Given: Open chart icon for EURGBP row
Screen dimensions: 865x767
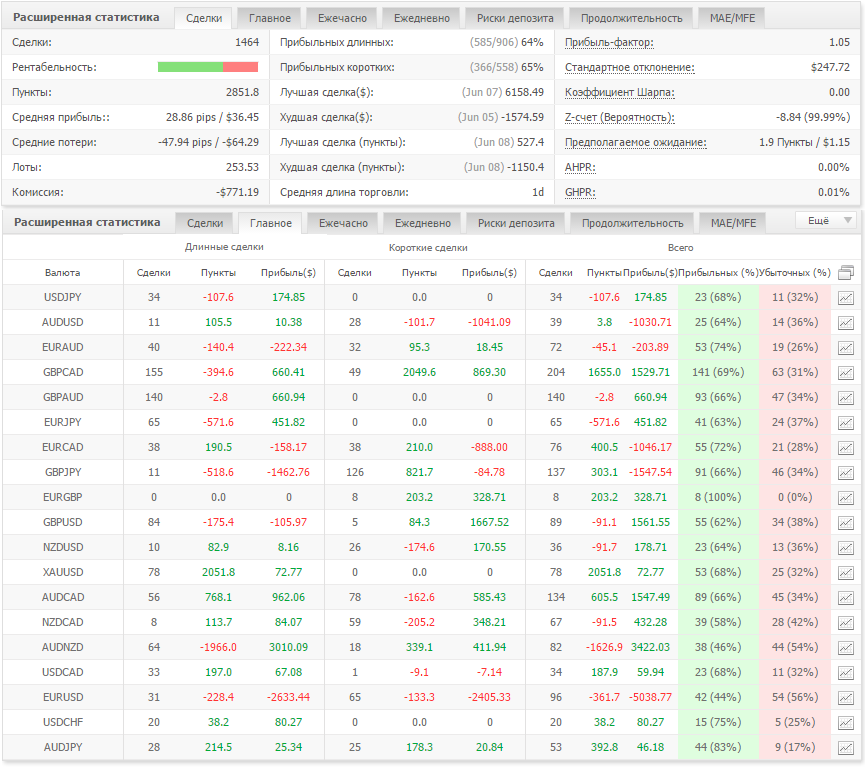Looking at the screenshot, I should [x=846, y=498].
